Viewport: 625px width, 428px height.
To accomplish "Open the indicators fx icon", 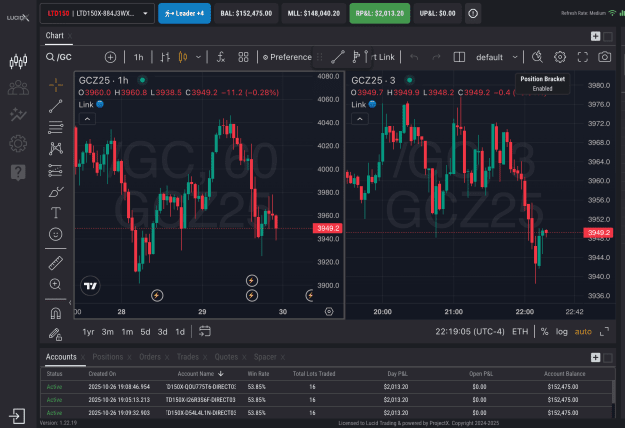I will point(221,57).
